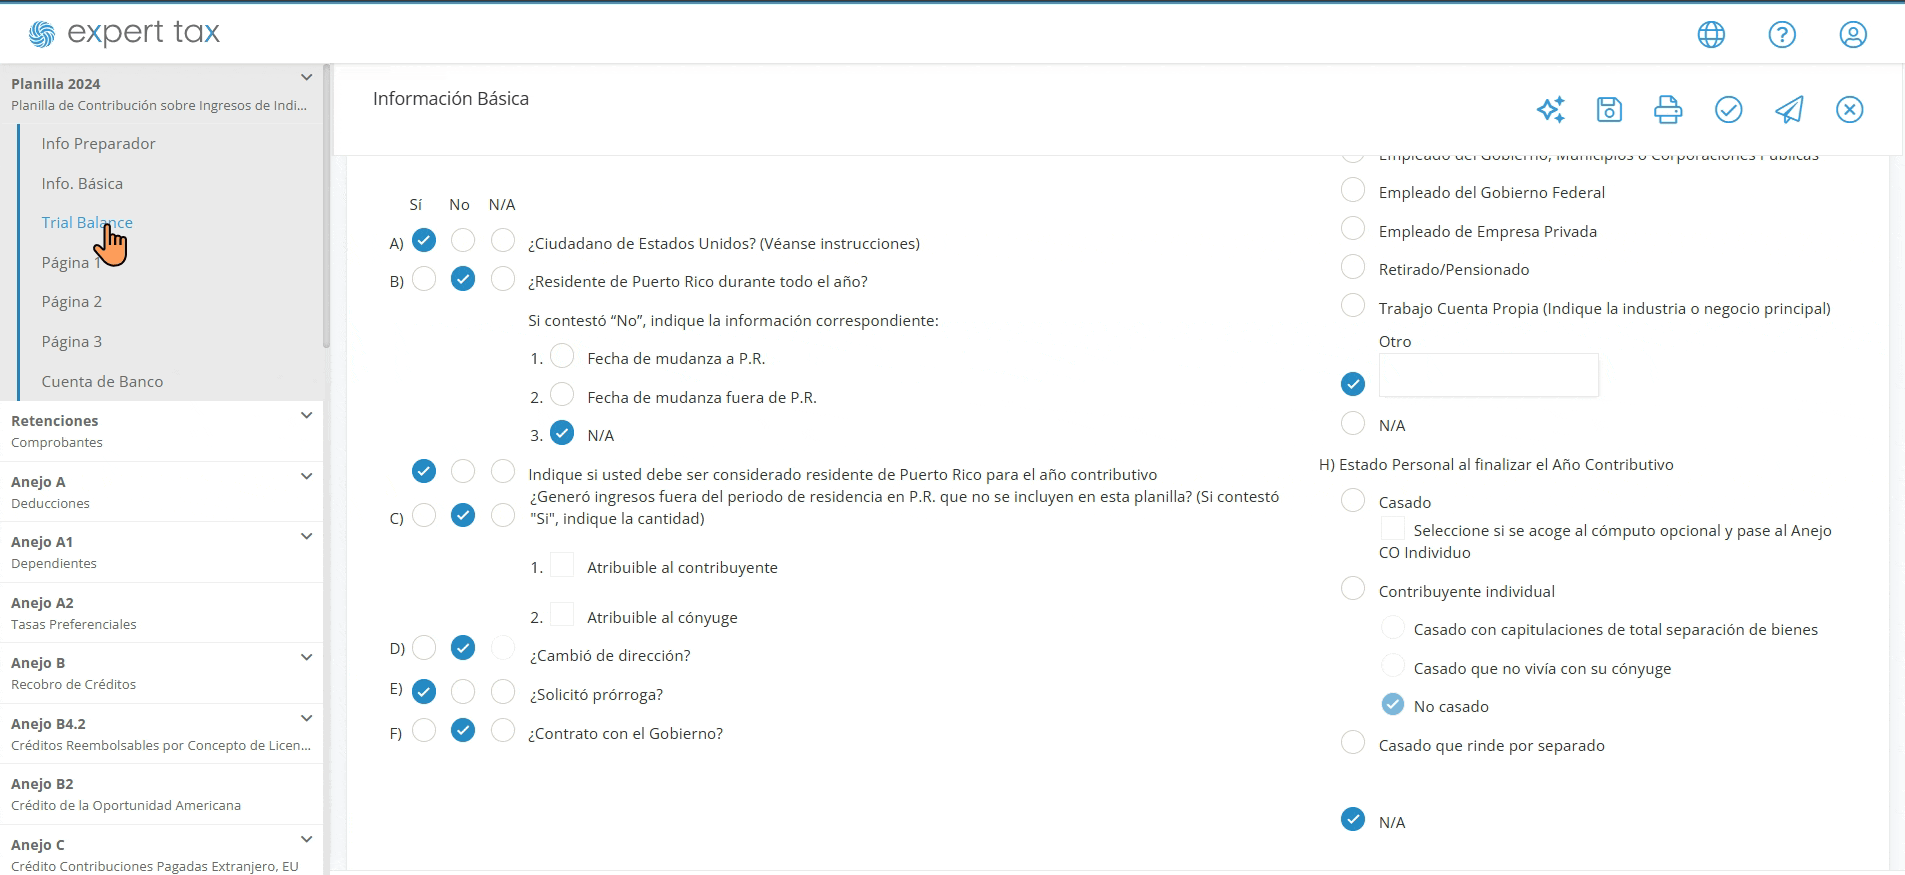Validate the return with the checkmark circle icon
Viewport: 1905px width, 875px height.
coord(1728,109)
